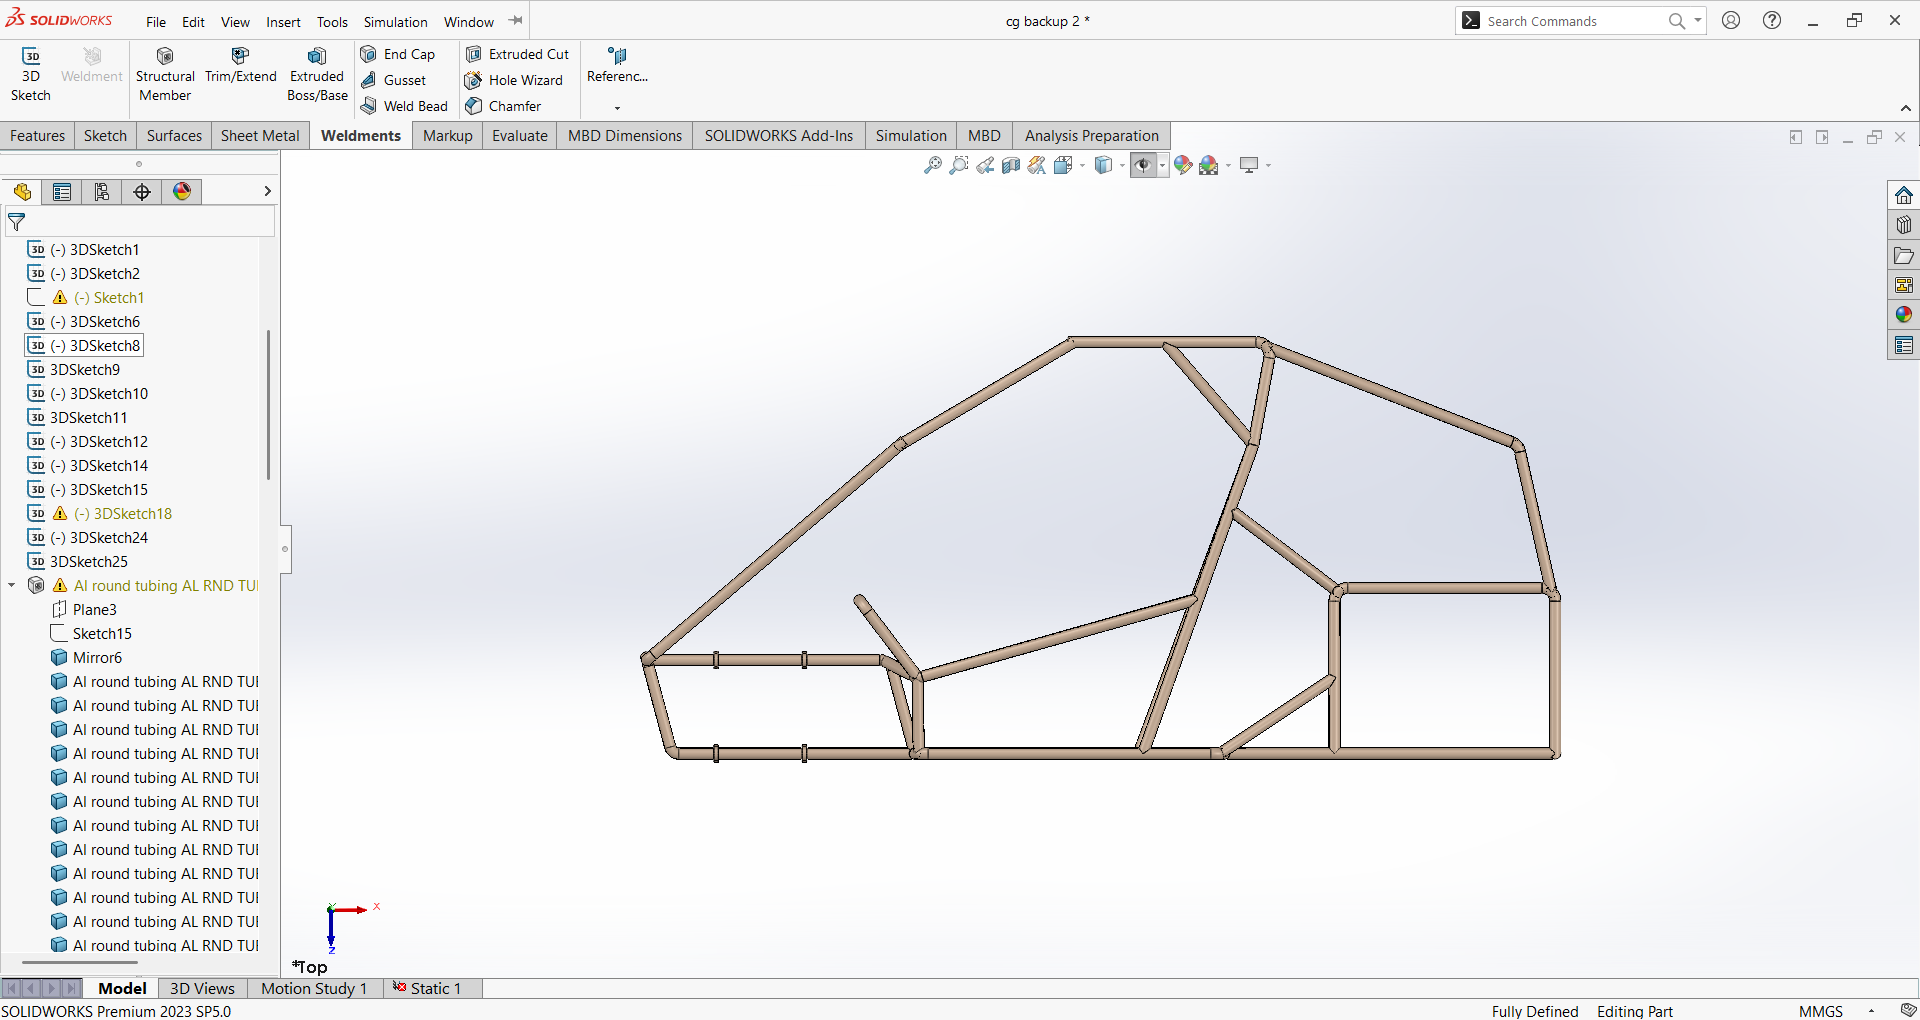Open the Help question mark button

[x=1772, y=20]
